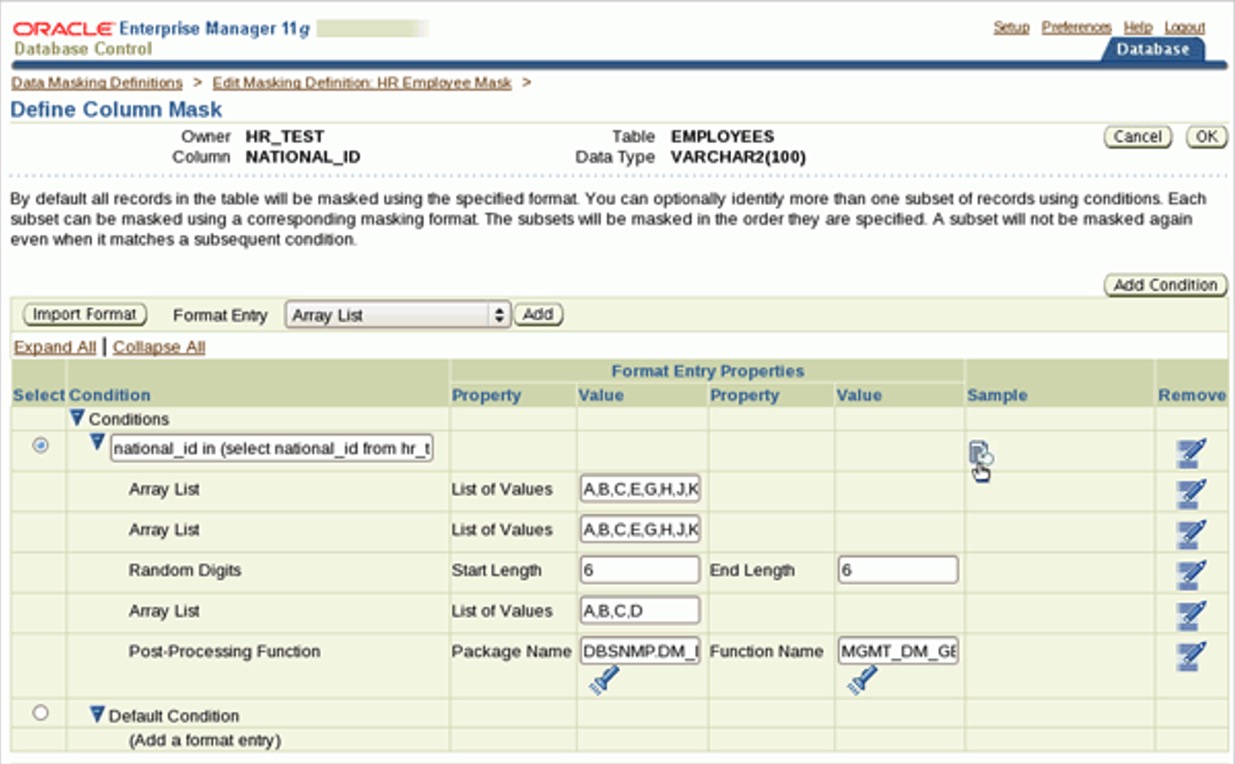
Task: Open the Preferences link
Action: pyautogui.click(x=1076, y=27)
